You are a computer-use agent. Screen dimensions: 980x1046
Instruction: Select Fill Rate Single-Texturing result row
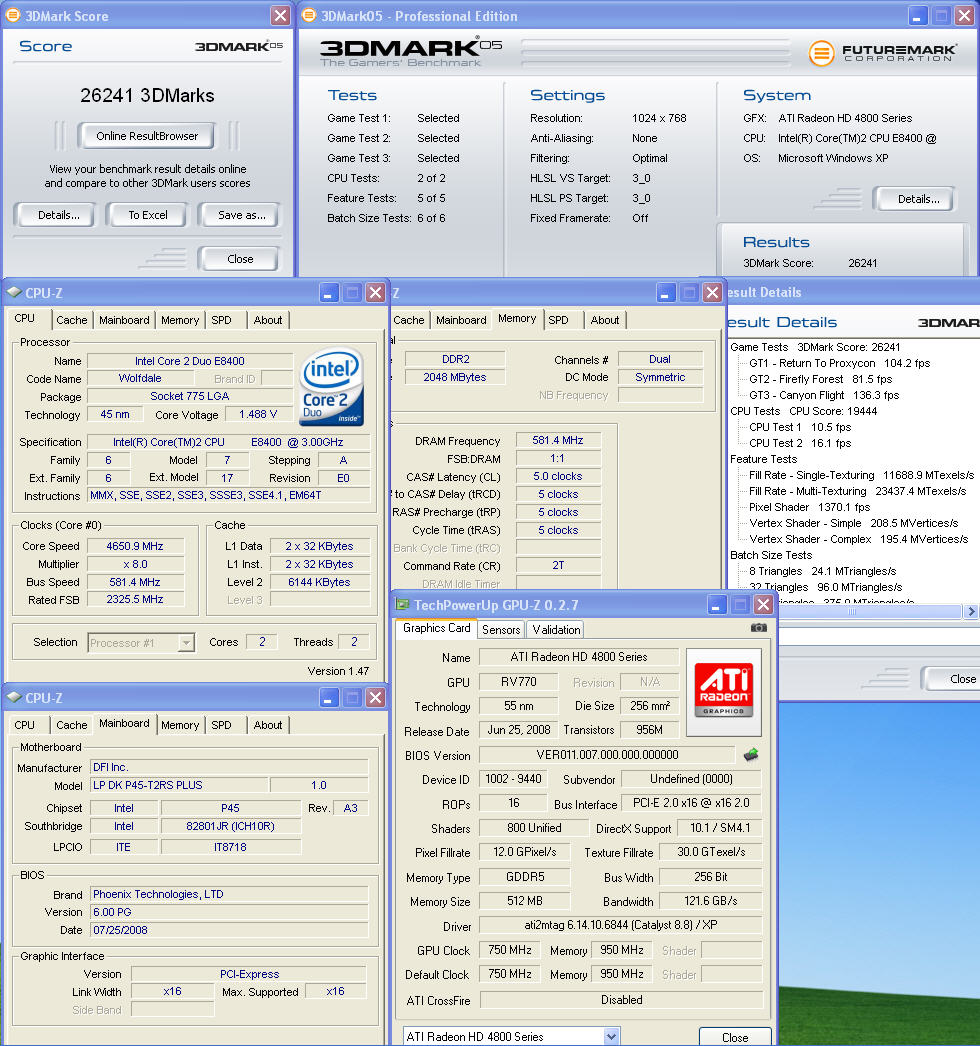[x=861, y=475]
